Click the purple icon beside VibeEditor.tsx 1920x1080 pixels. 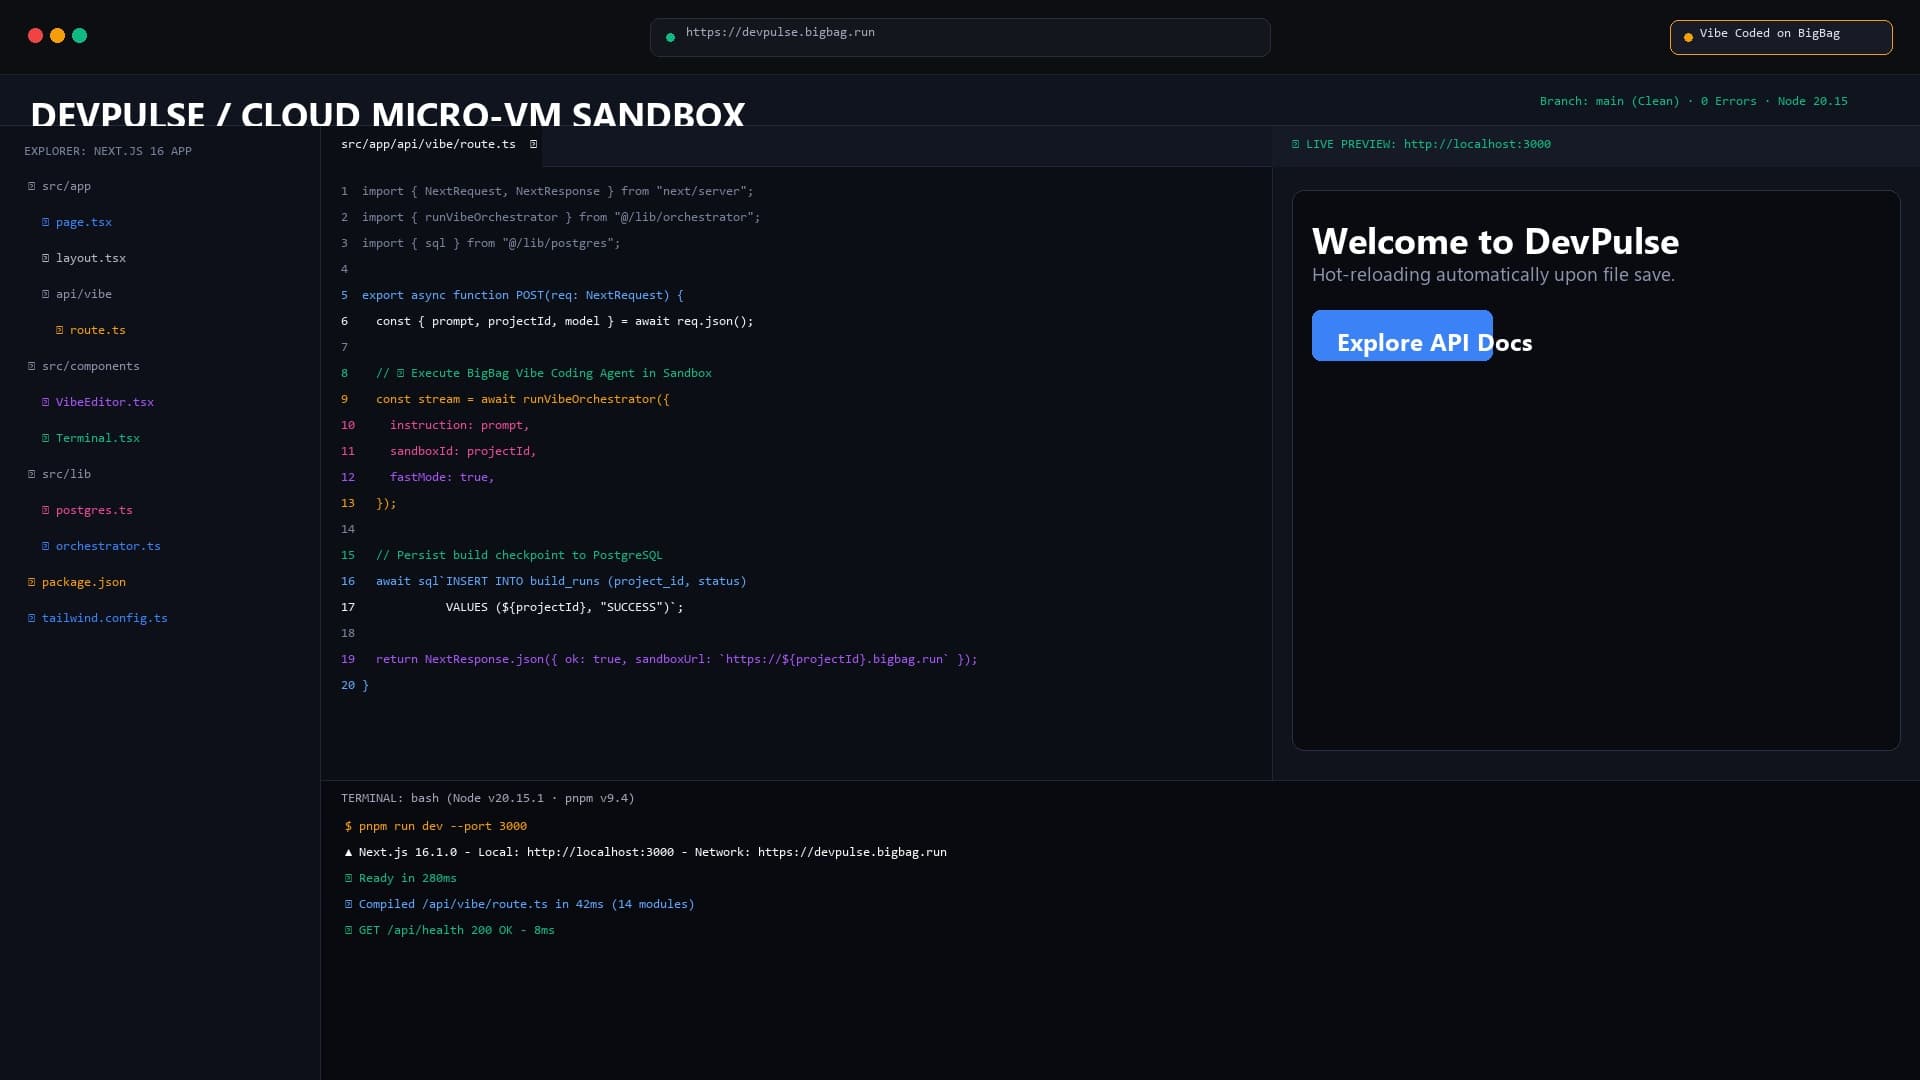coord(45,402)
